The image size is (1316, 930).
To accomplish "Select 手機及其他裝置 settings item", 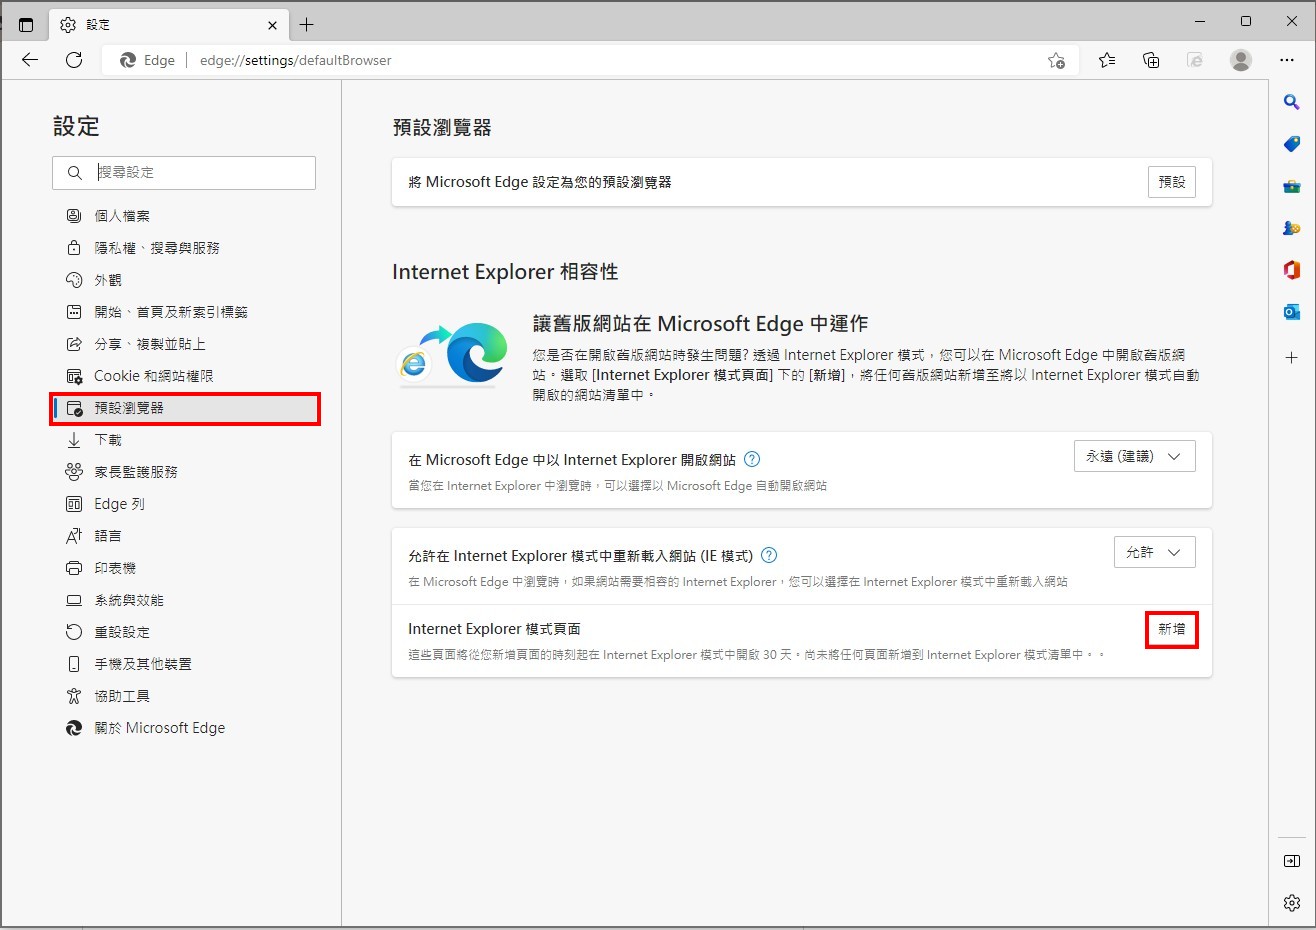I will point(185,664).
